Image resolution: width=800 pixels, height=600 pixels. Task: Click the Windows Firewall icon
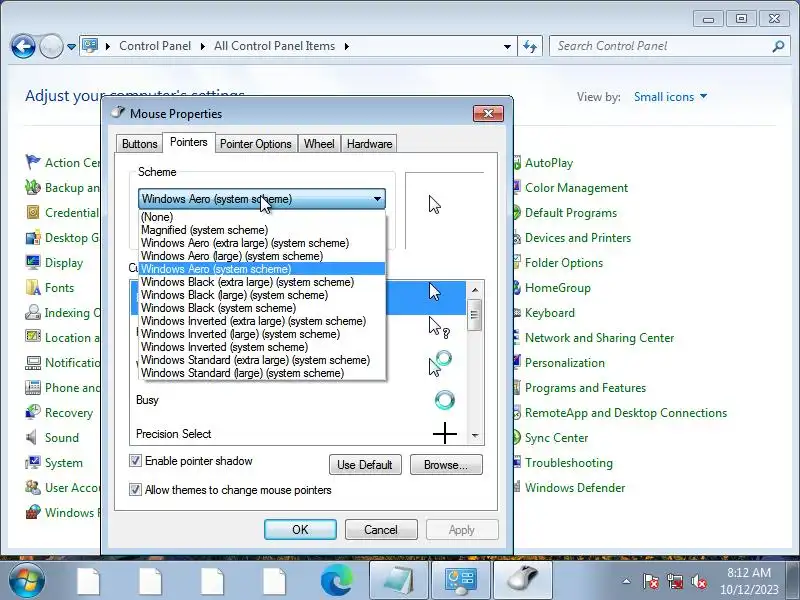coord(33,512)
